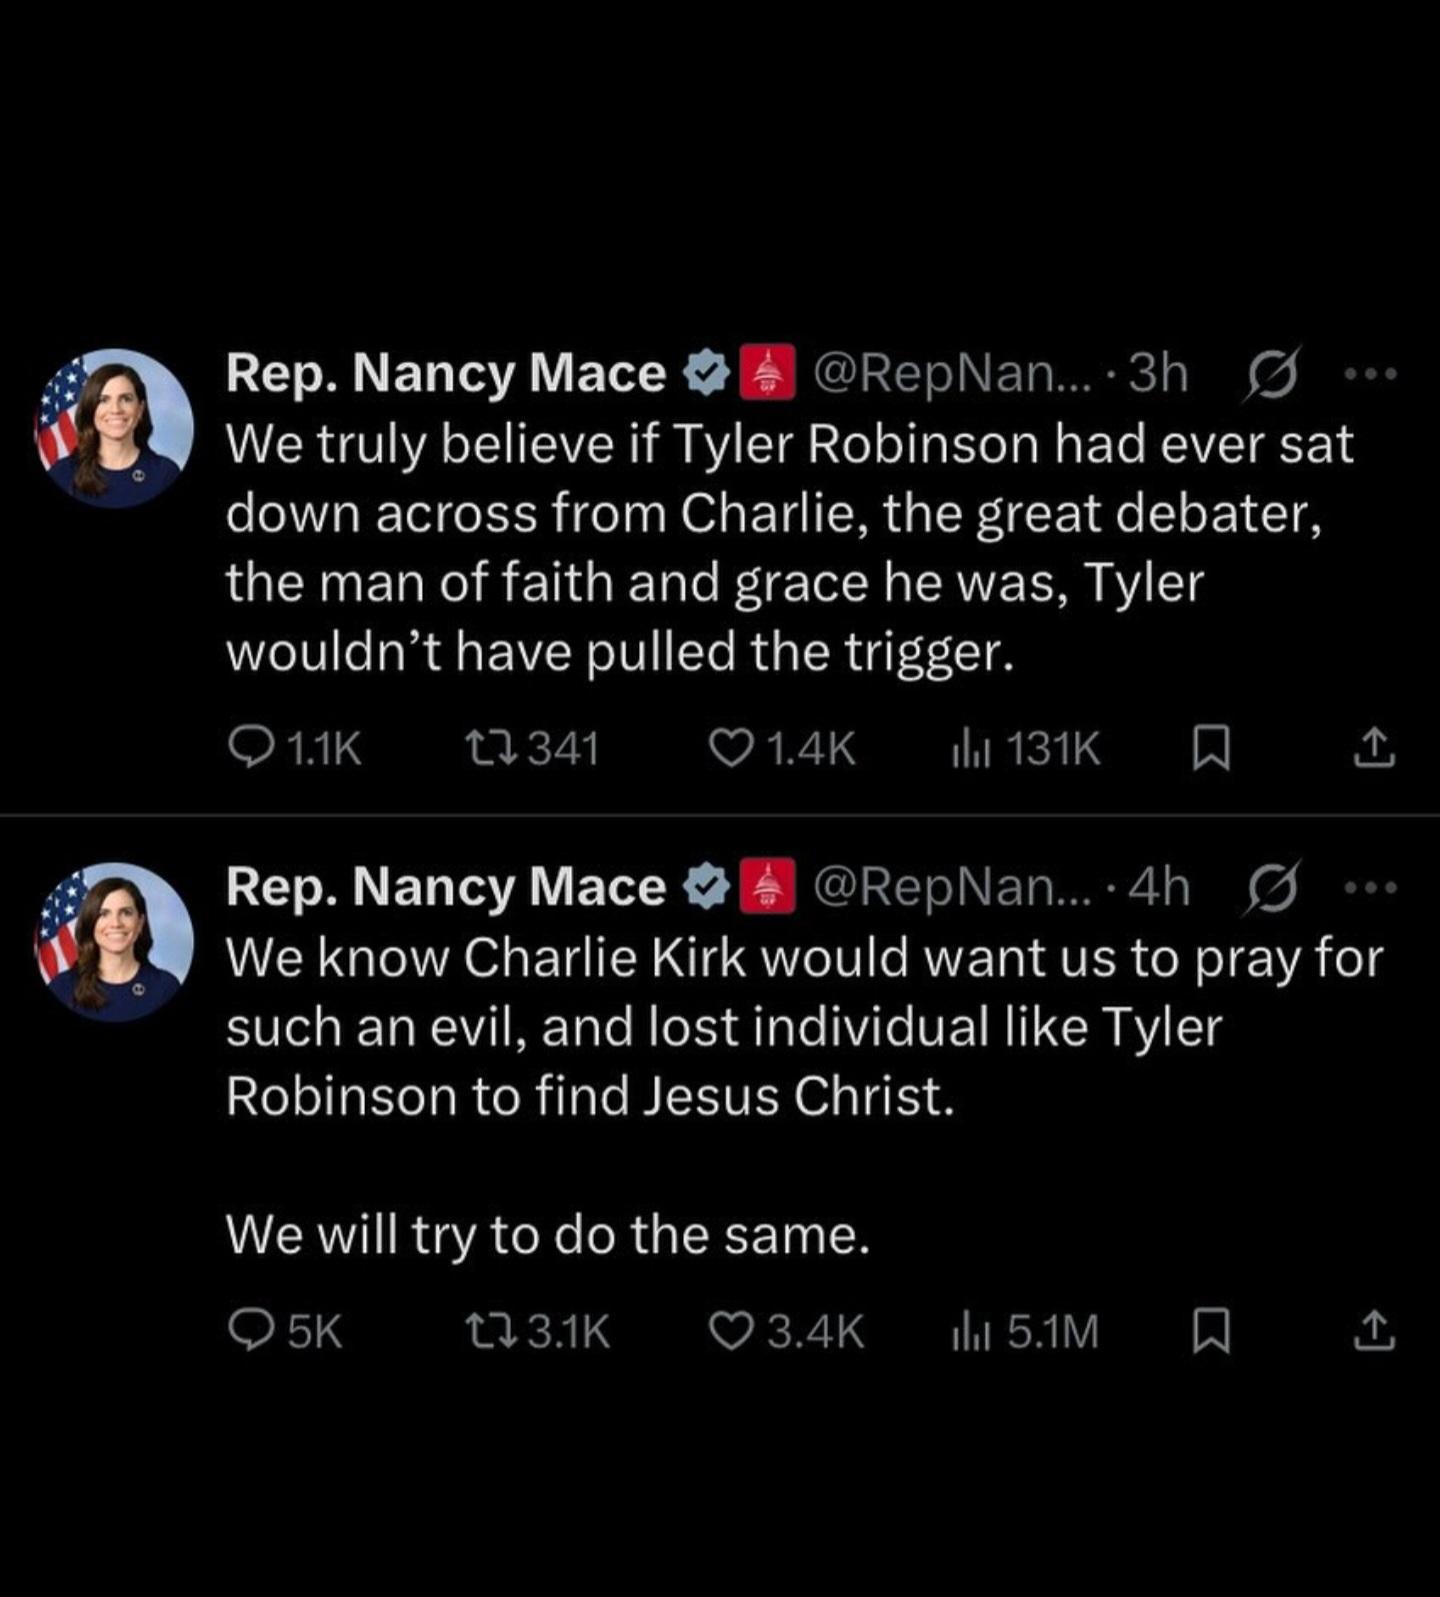Repost the 3h Tyler Robinson tweet

click(533, 748)
